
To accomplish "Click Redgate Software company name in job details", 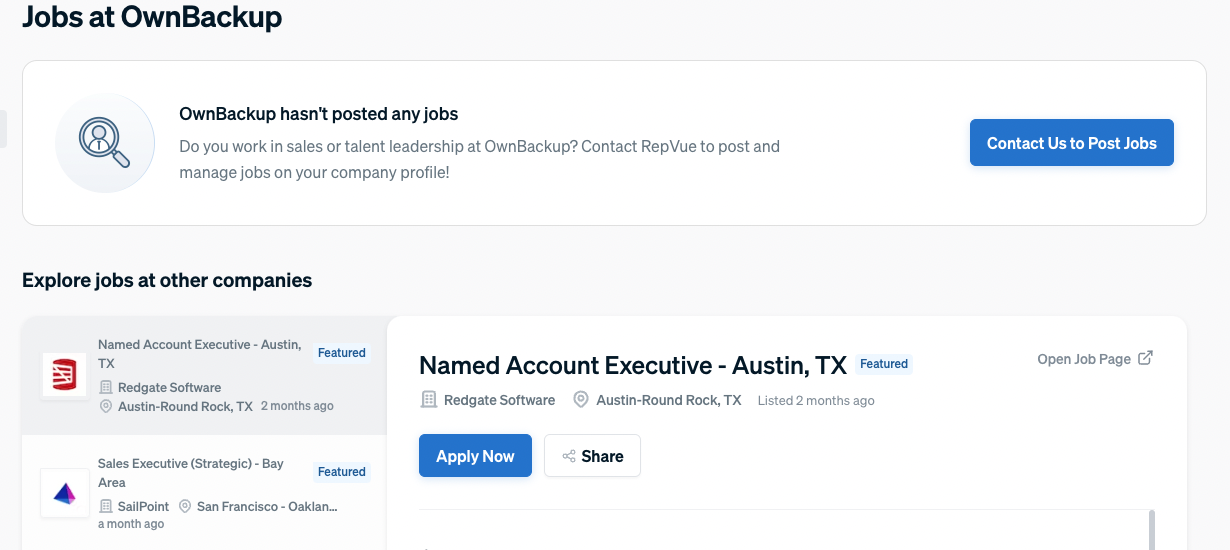I will tap(498, 400).
